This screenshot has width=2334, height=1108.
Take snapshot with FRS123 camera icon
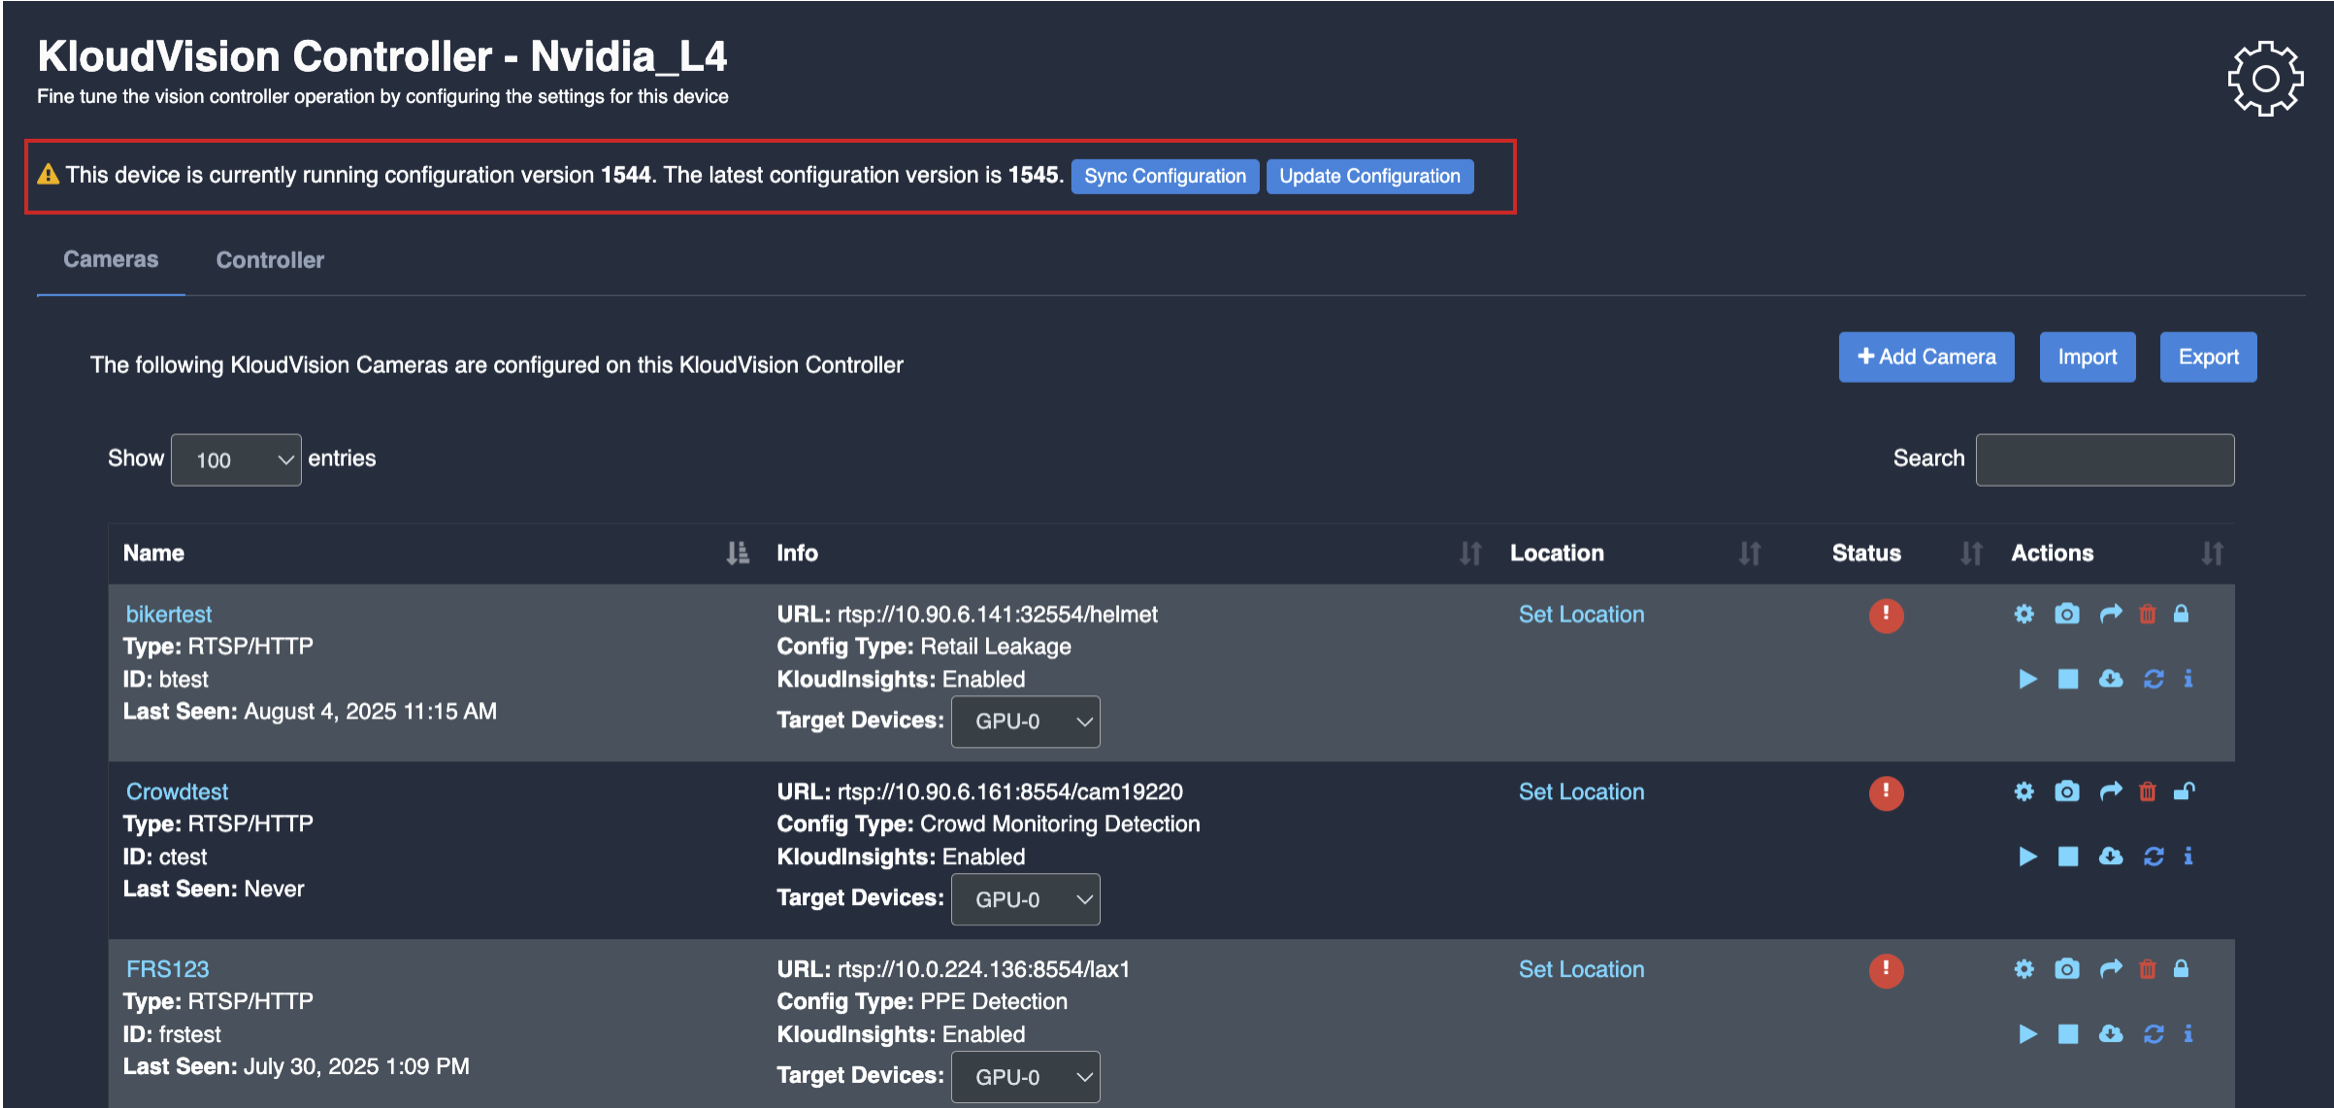(x=2067, y=969)
